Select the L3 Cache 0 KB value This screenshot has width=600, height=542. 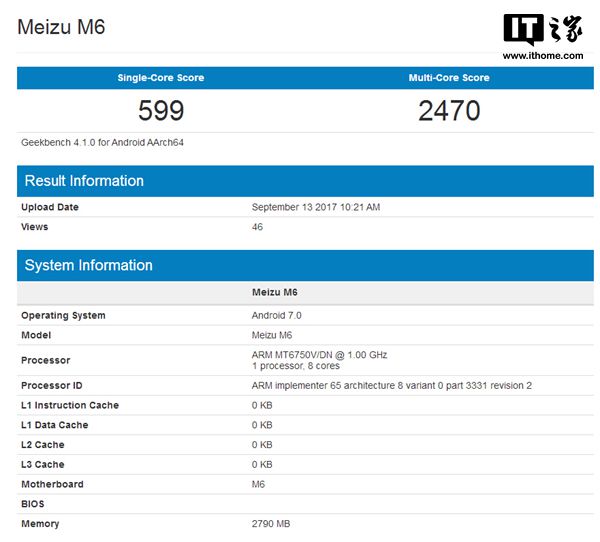262,465
